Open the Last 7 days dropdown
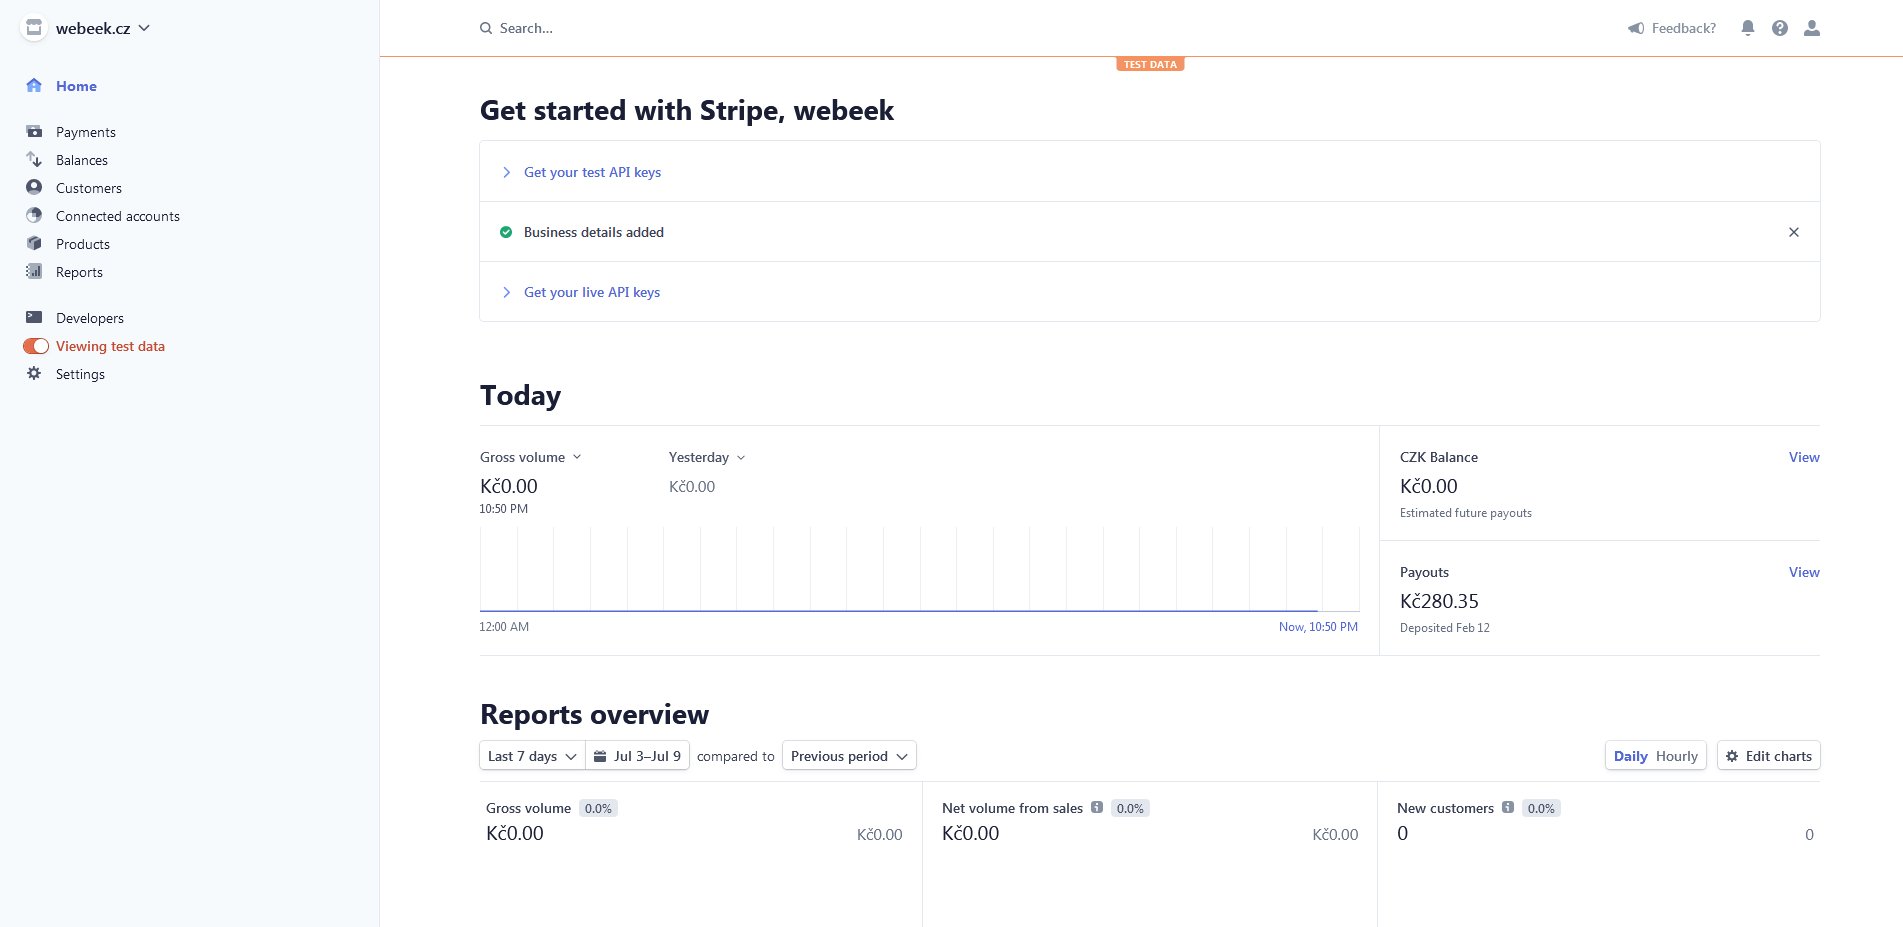The image size is (1903, 927). [x=532, y=756]
